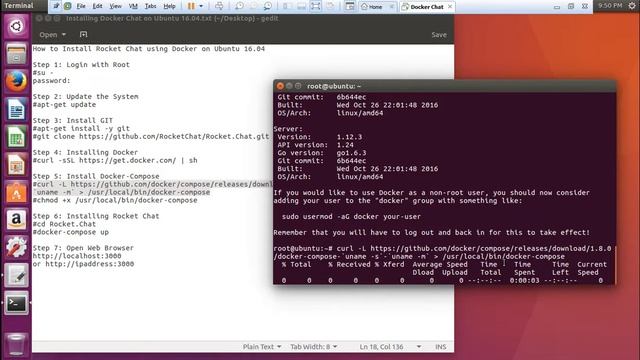Take VM snapshot toolbar icon

pyautogui.click(x=240, y=6)
